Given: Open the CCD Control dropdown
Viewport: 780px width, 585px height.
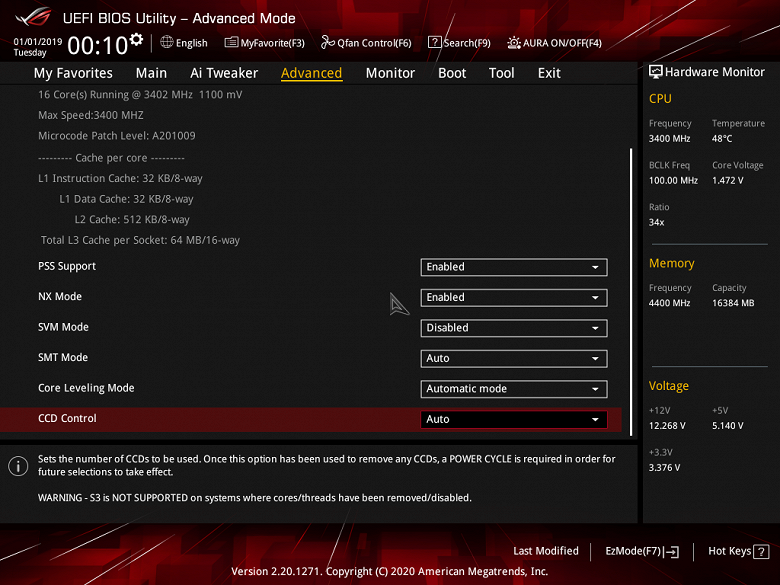Looking at the screenshot, I should pos(514,419).
